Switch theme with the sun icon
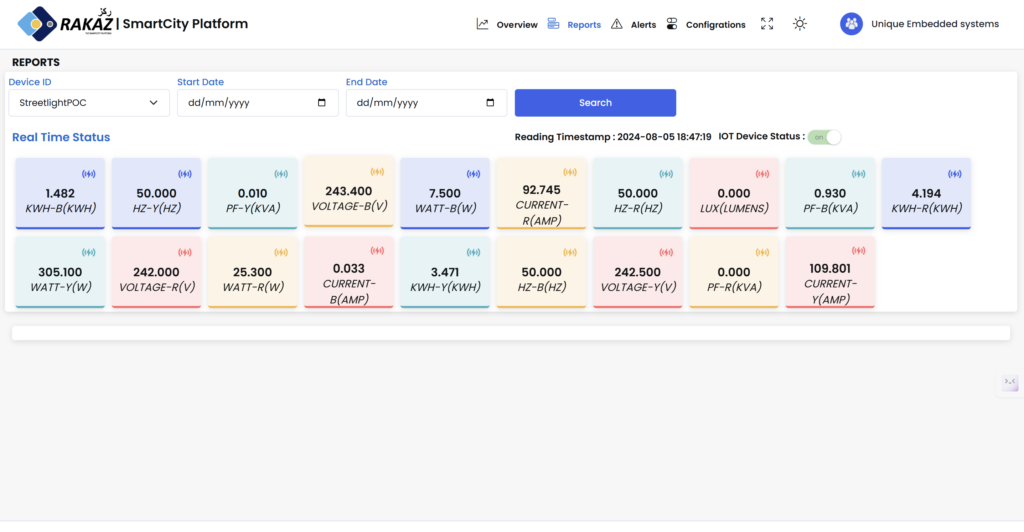 pyautogui.click(x=800, y=24)
